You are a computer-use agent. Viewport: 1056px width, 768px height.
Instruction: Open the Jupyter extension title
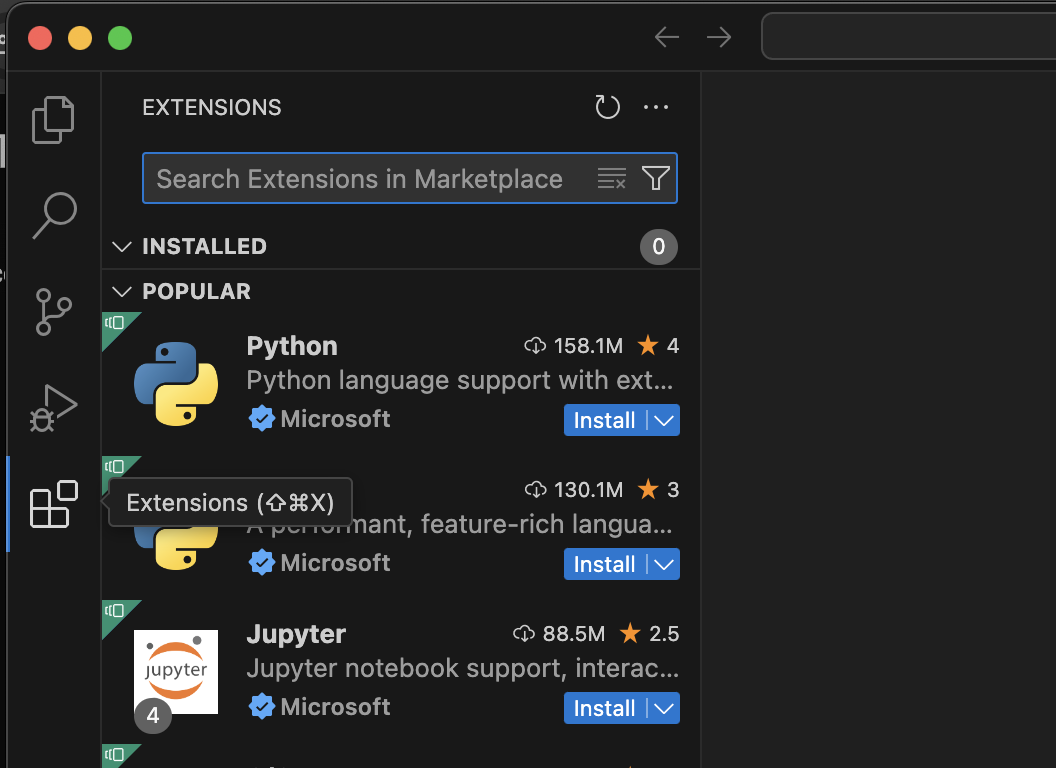point(296,635)
